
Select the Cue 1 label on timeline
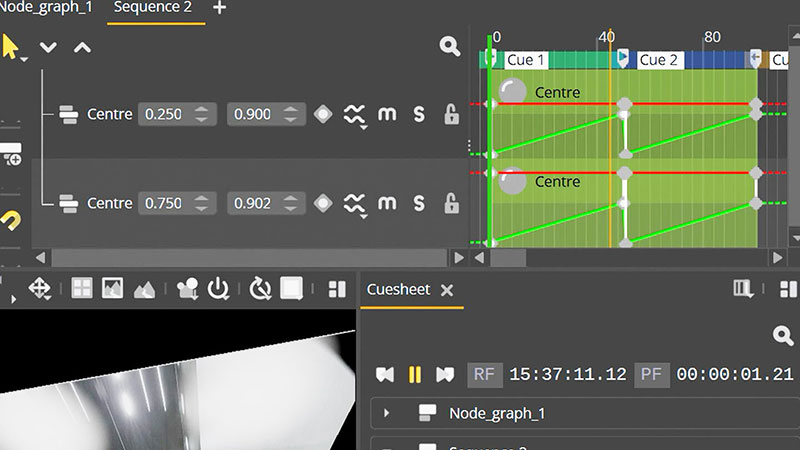(525, 60)
